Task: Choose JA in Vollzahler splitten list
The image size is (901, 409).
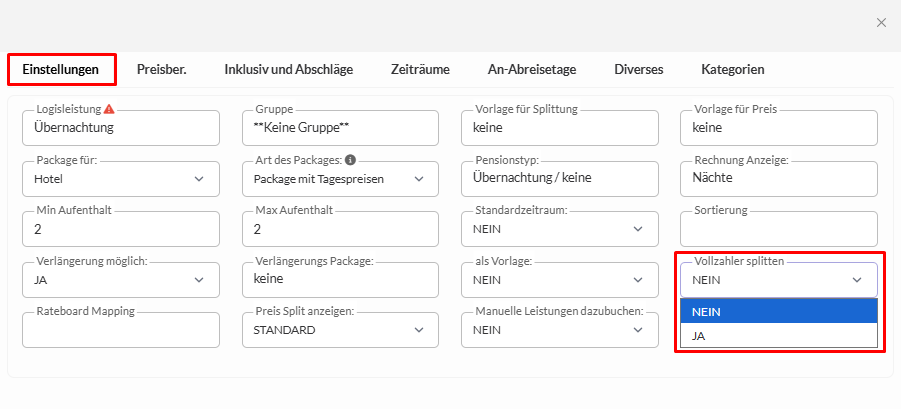Action: (778, 337)
